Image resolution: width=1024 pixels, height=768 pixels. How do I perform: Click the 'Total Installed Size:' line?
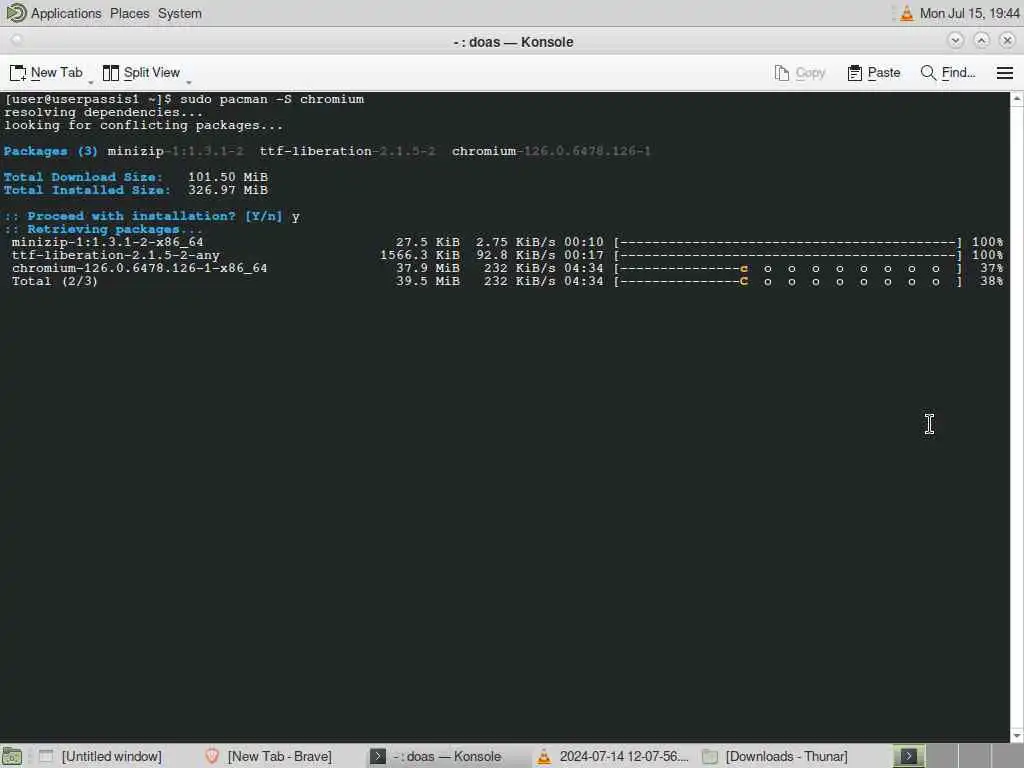pyautogui.click(x=136, y=190)
